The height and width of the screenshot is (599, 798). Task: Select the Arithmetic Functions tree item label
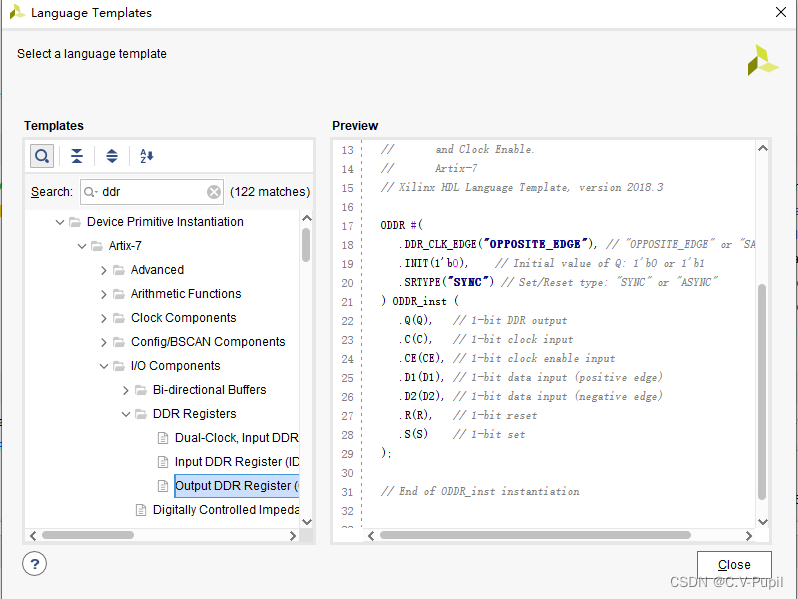(186, 294)
